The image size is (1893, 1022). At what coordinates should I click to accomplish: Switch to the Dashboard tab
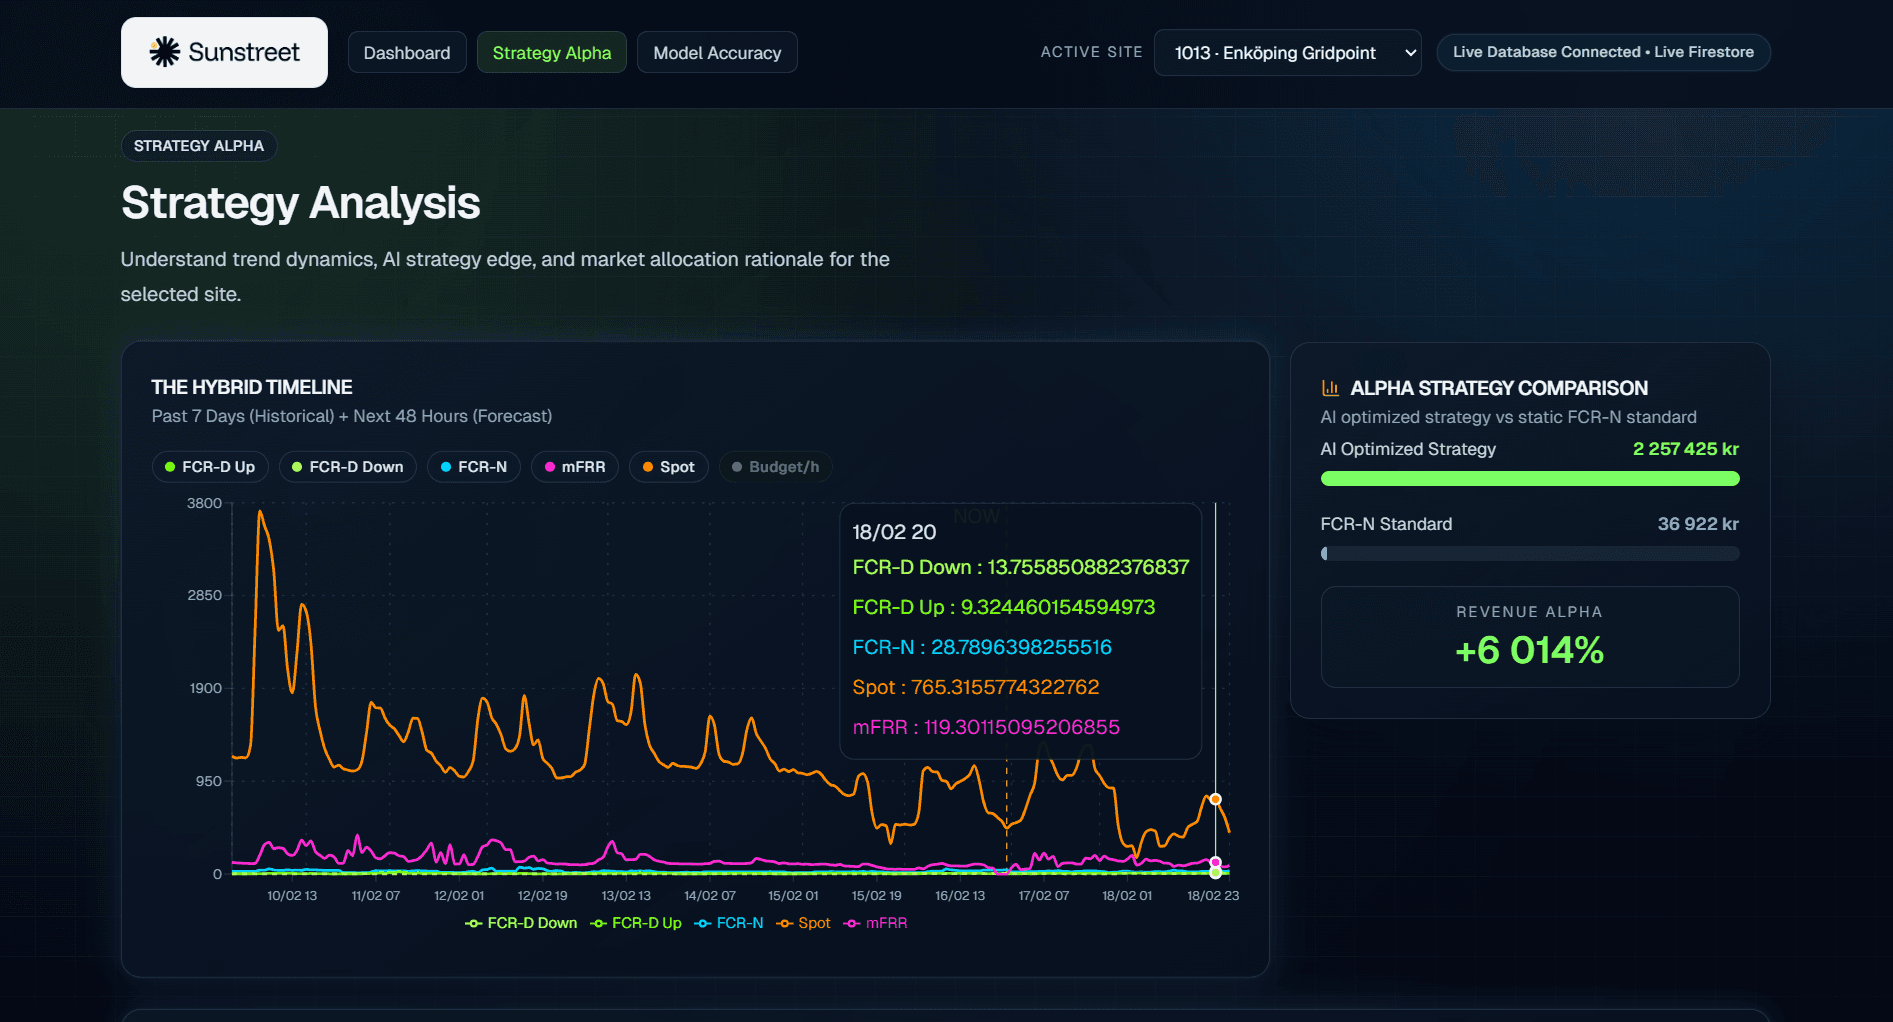(406, 52)
